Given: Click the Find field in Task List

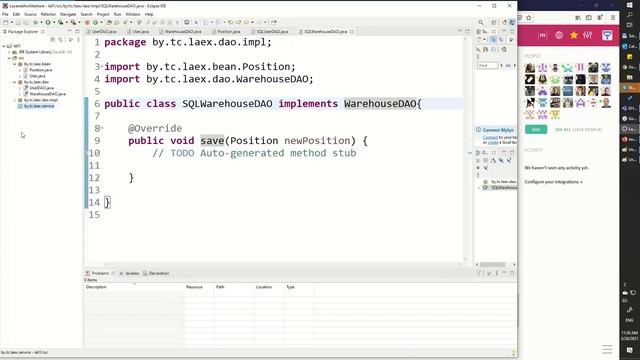Looking at the screenshot, I should [488, 65].
